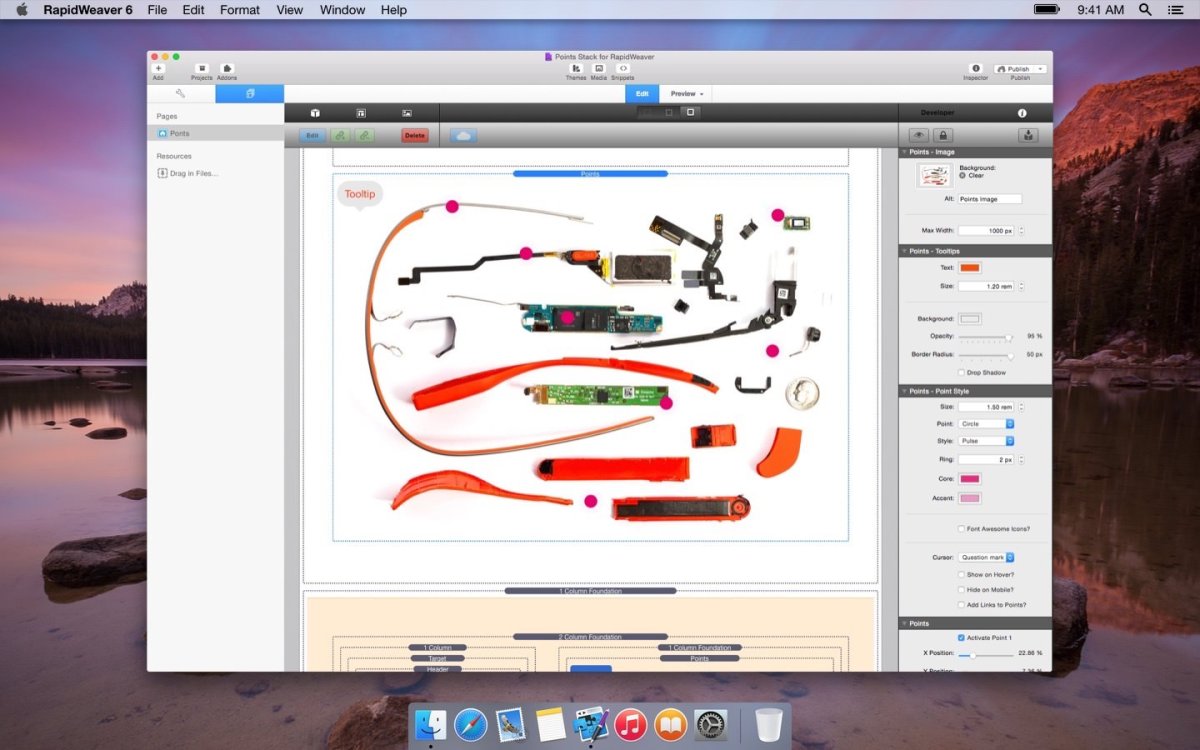
Task: Select the pages sidebar tab icon
Action: [x=250, y=93]
